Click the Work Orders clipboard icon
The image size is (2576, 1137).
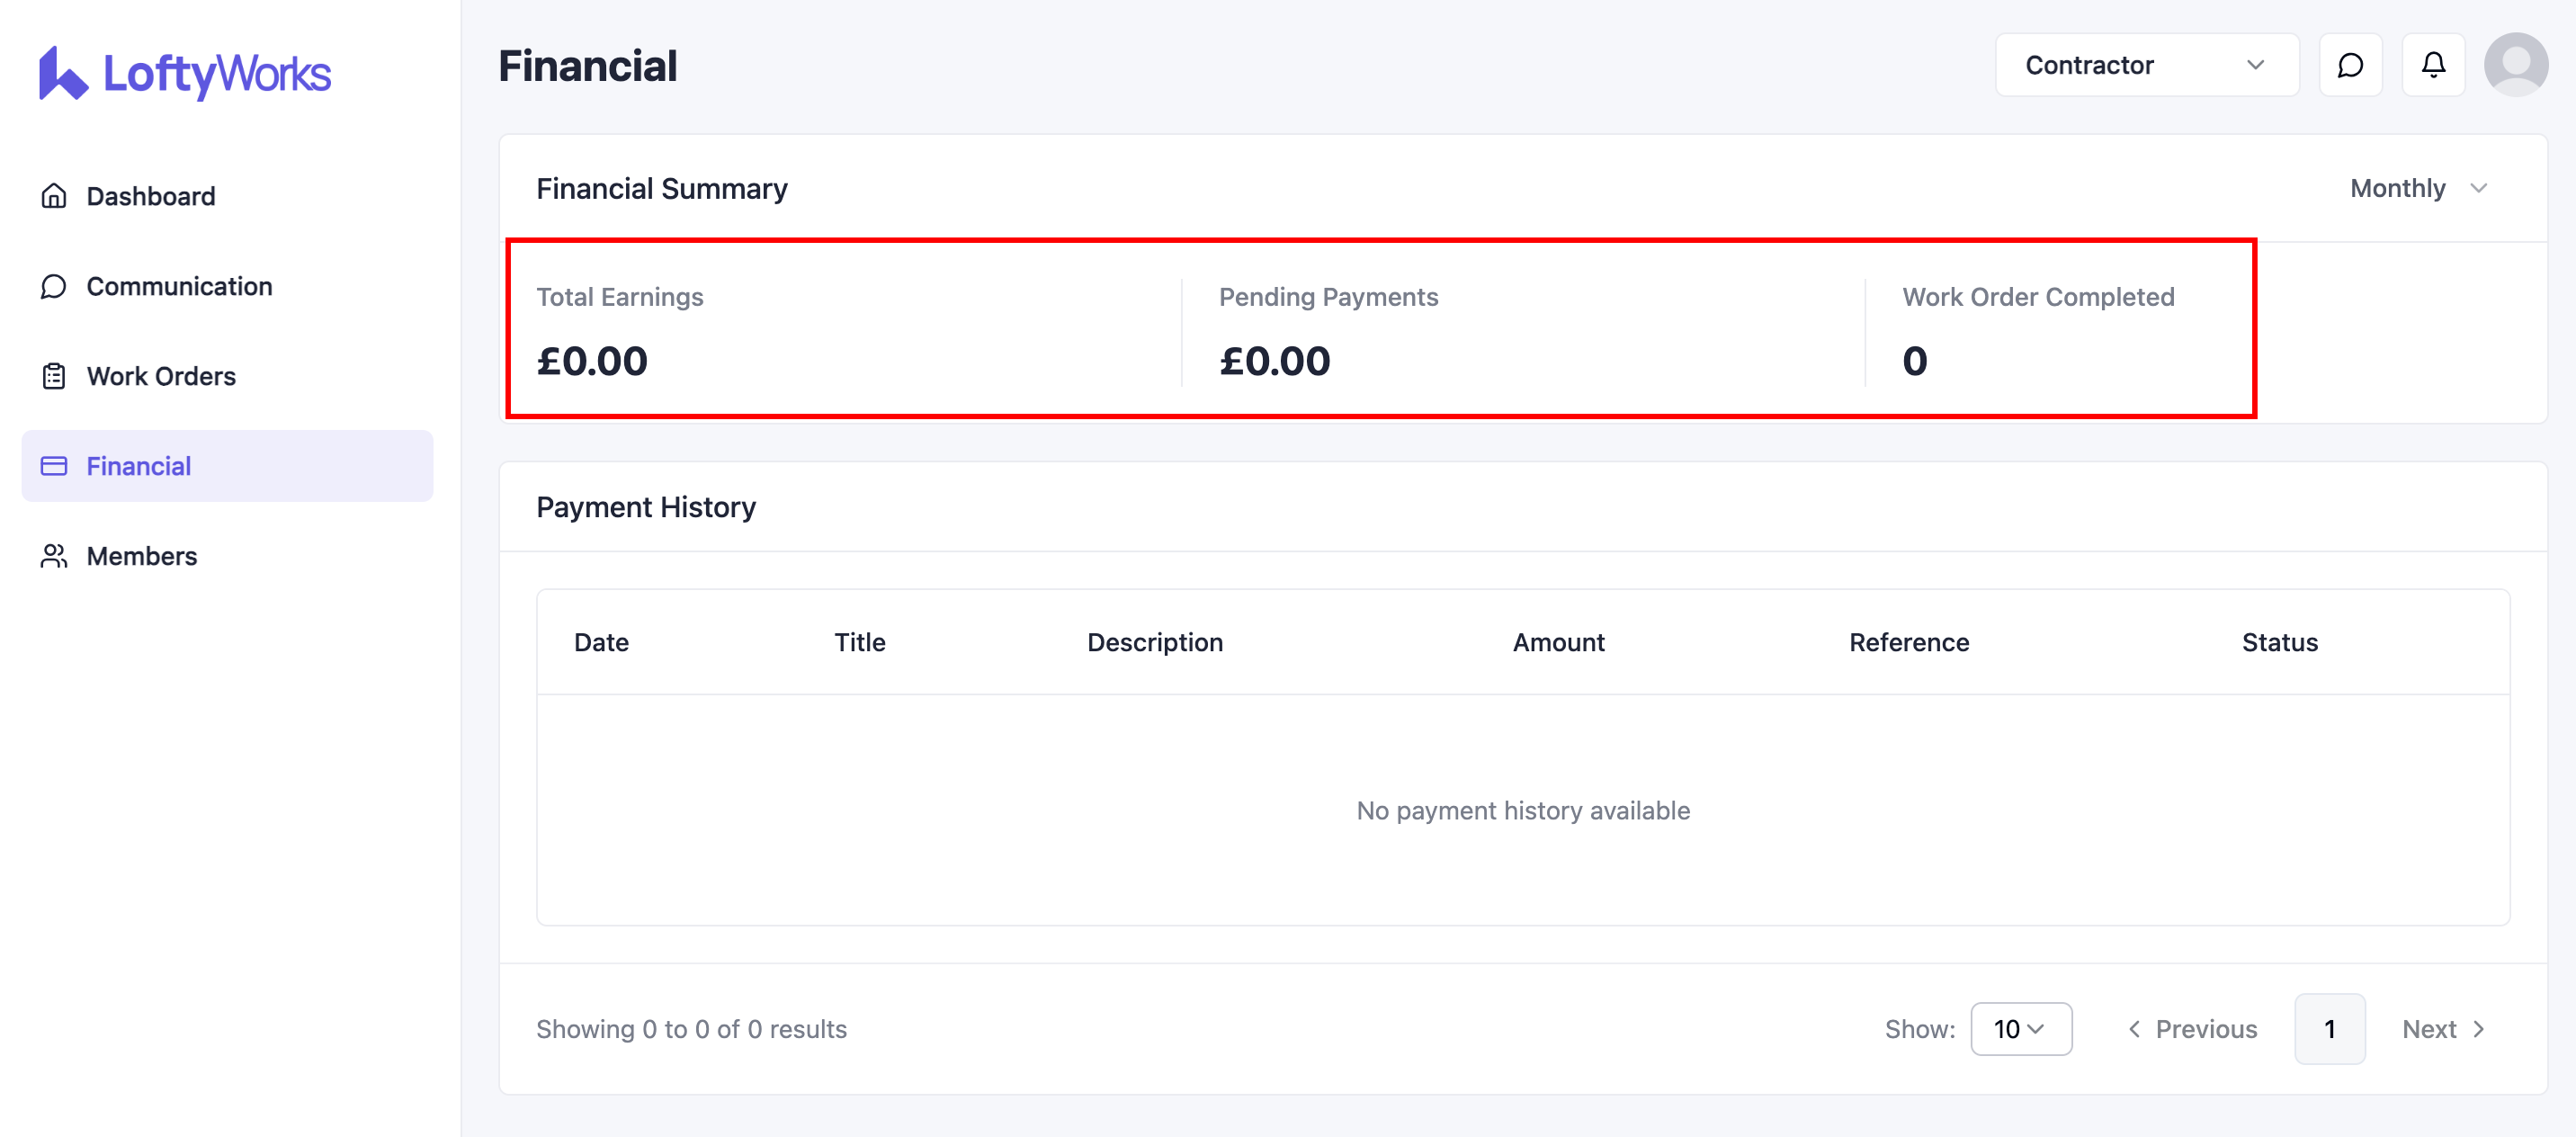54,377
